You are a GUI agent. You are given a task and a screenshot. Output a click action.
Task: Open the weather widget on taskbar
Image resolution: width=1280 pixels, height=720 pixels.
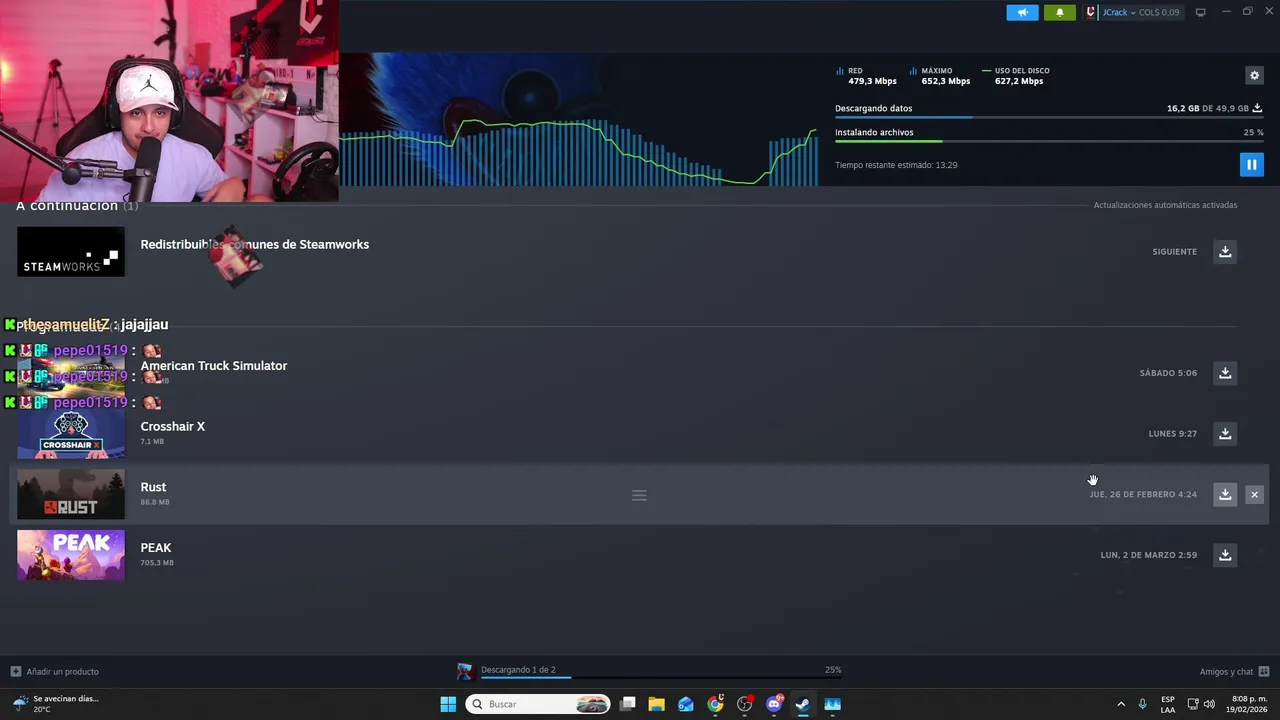point(55,704)
